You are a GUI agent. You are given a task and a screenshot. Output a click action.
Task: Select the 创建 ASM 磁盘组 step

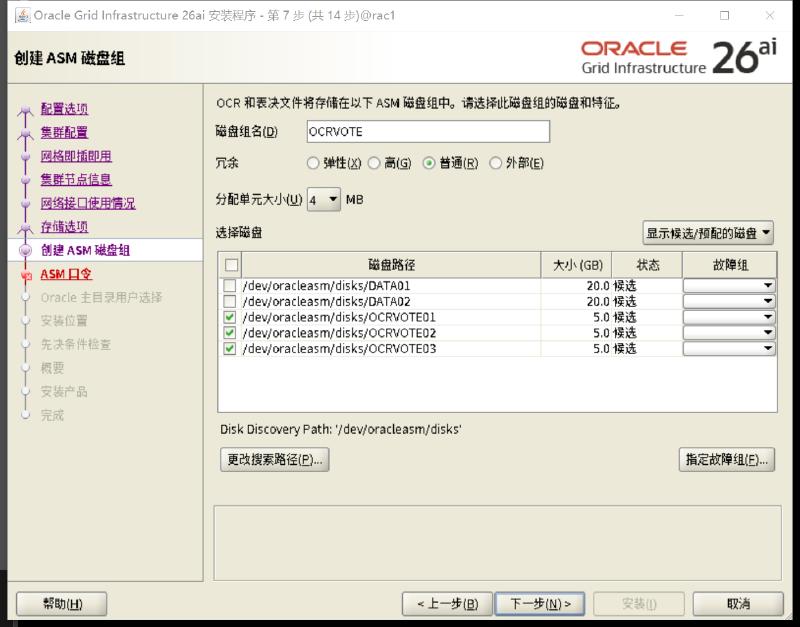[85, 250]
